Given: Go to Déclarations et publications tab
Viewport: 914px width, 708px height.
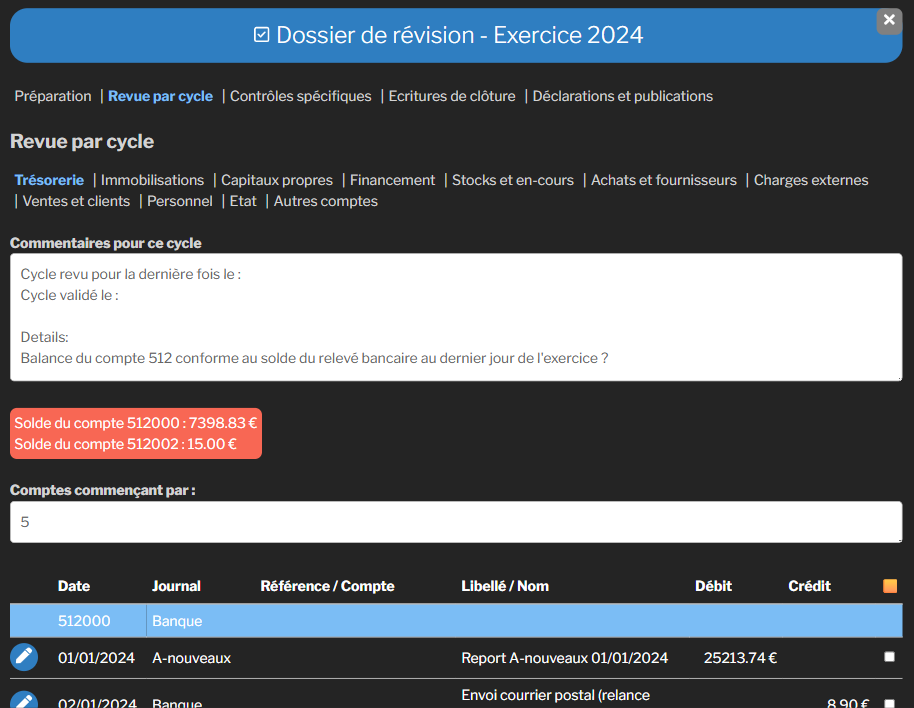Looking at the screenshot, I should [x=622, y=96].
